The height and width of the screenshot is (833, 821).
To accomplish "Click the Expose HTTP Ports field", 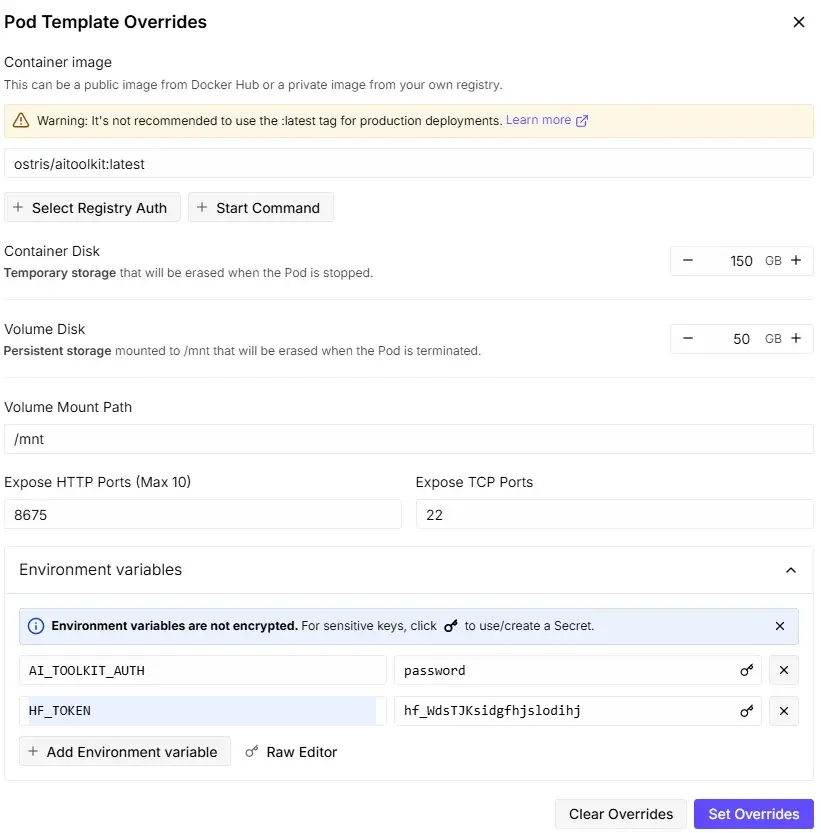I will [203, 515].
